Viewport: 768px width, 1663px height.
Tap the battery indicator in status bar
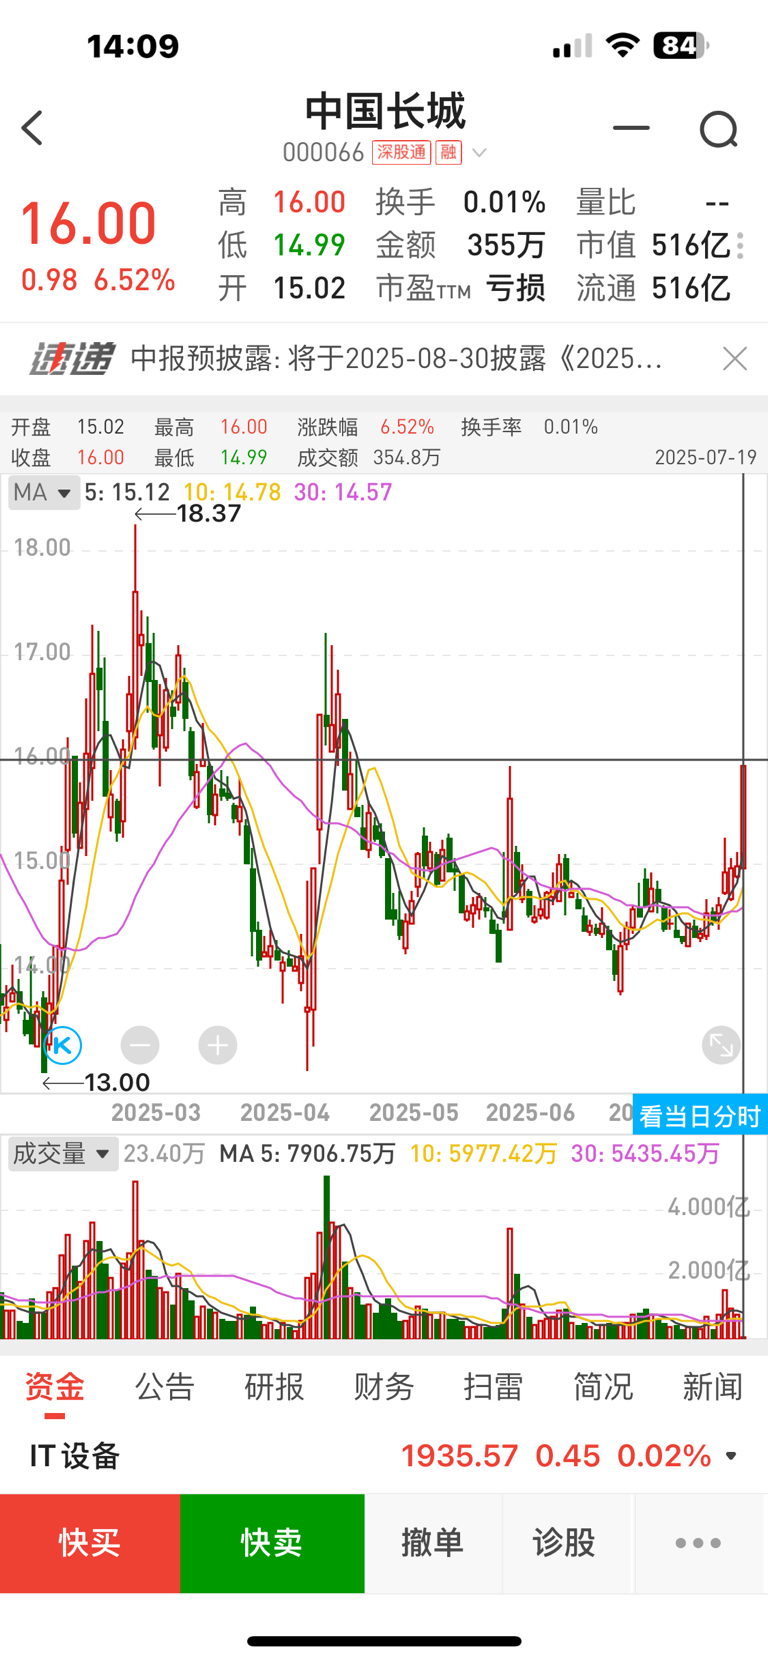point(681,45)
